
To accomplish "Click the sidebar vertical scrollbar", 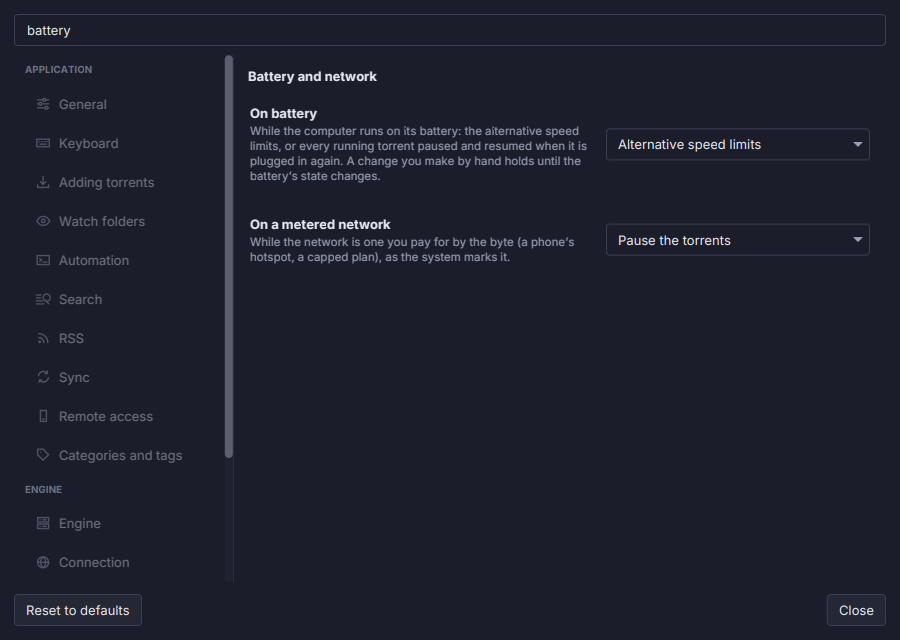I will click(x=229, y=257).
